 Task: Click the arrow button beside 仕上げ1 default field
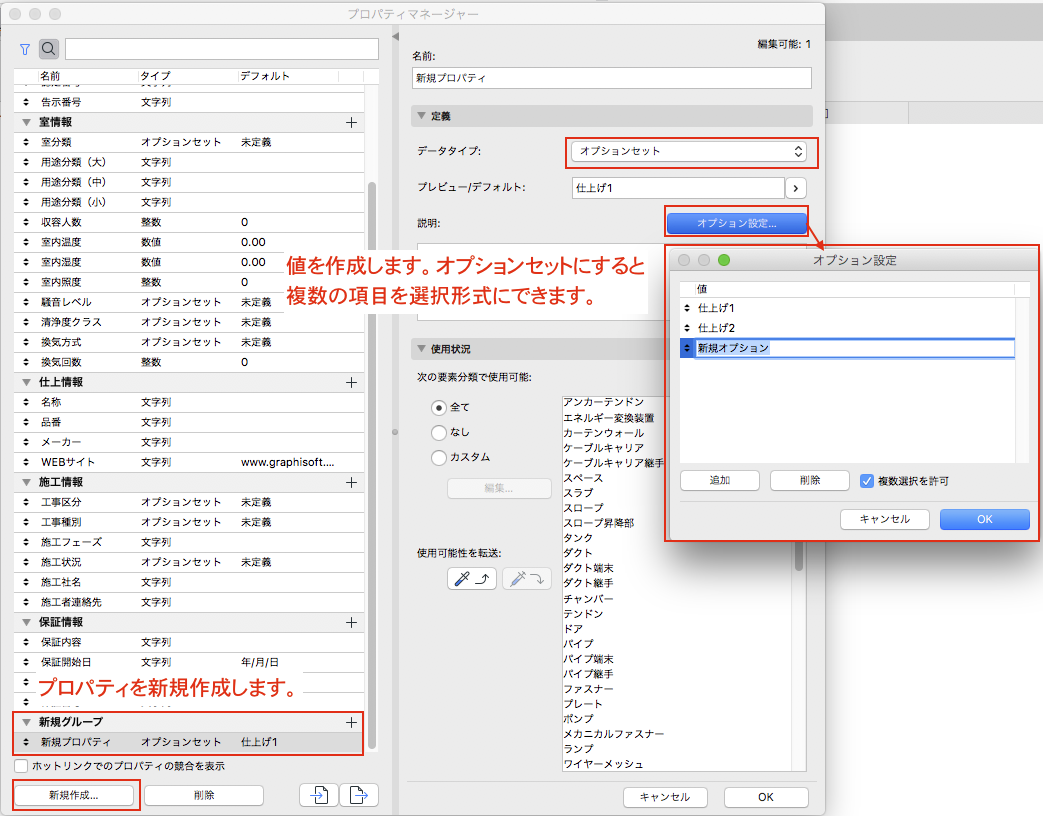pos(796,187)
